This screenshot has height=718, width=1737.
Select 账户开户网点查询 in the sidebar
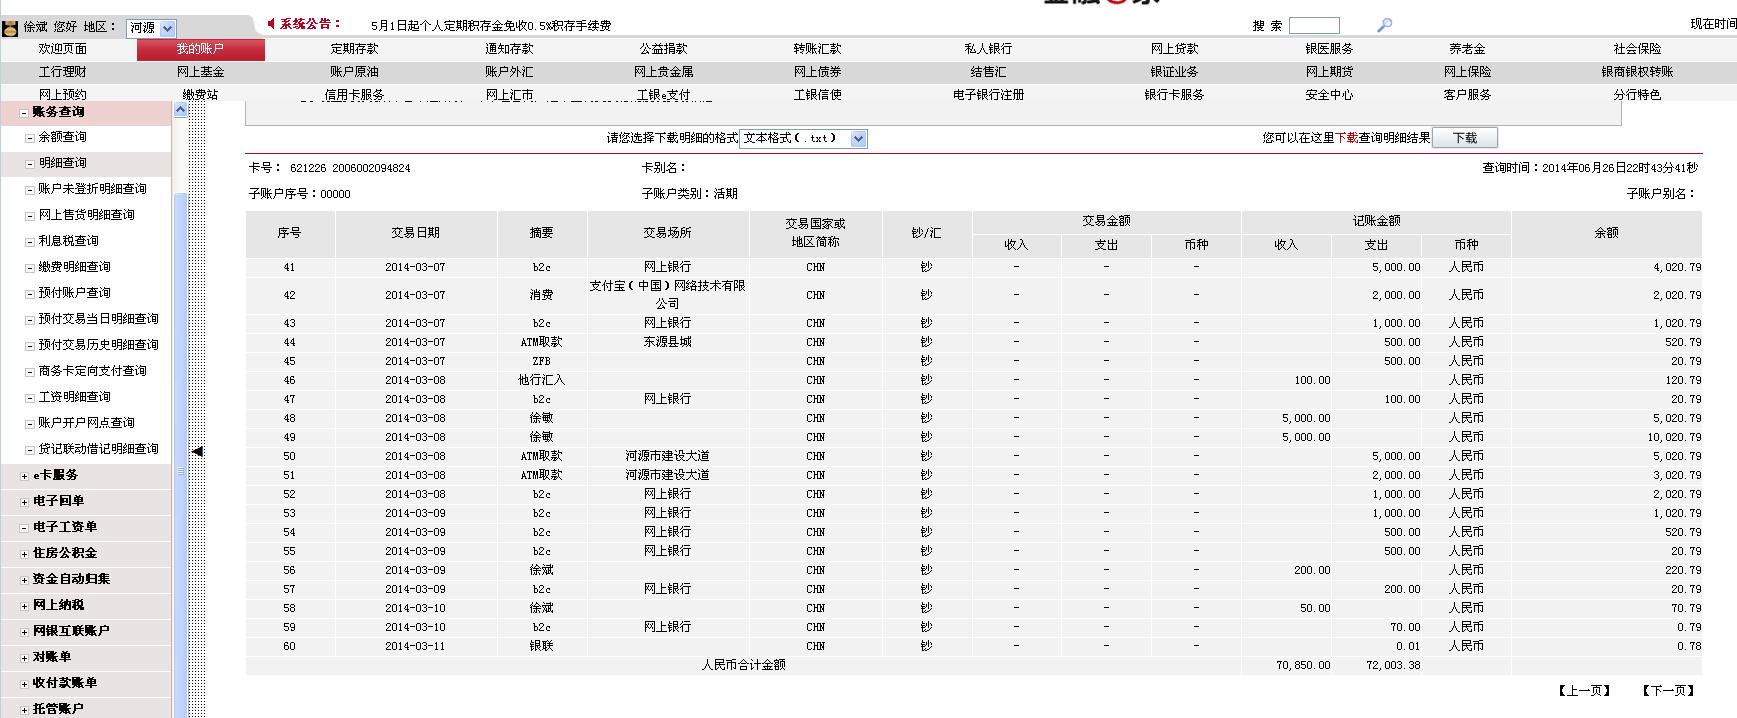[x=87, y=424]
